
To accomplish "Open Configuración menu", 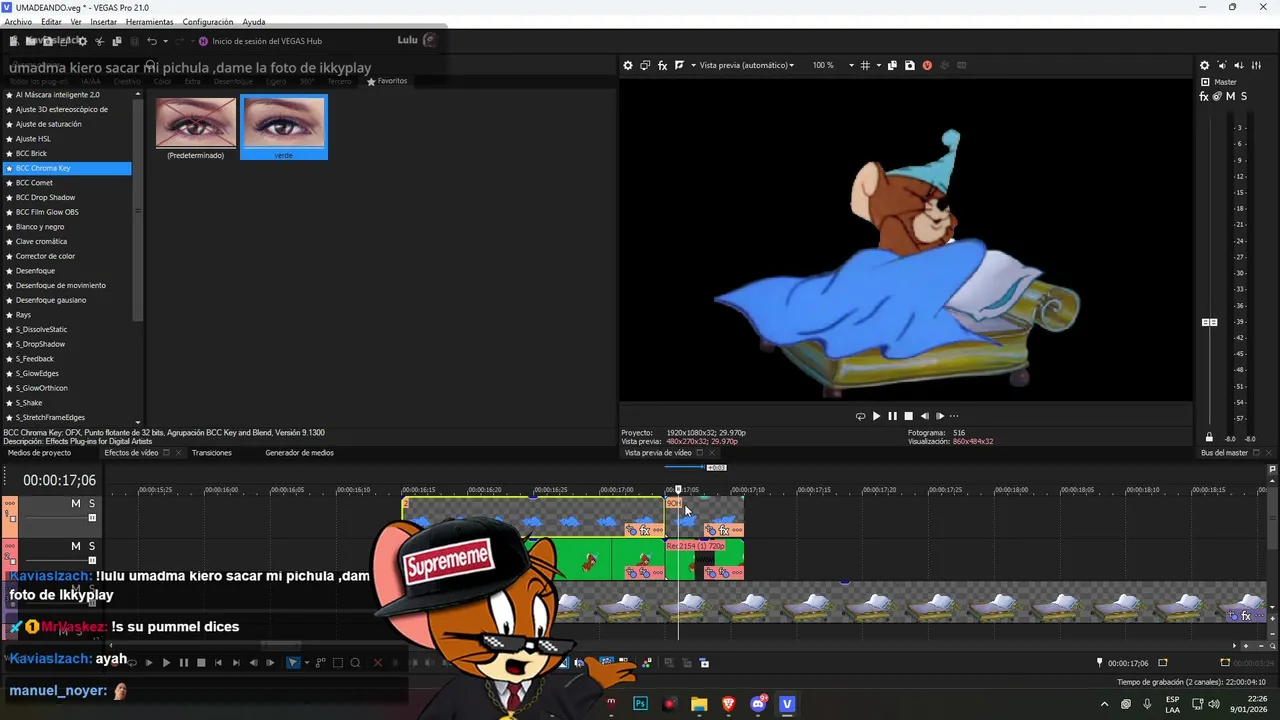I will 208,22.
